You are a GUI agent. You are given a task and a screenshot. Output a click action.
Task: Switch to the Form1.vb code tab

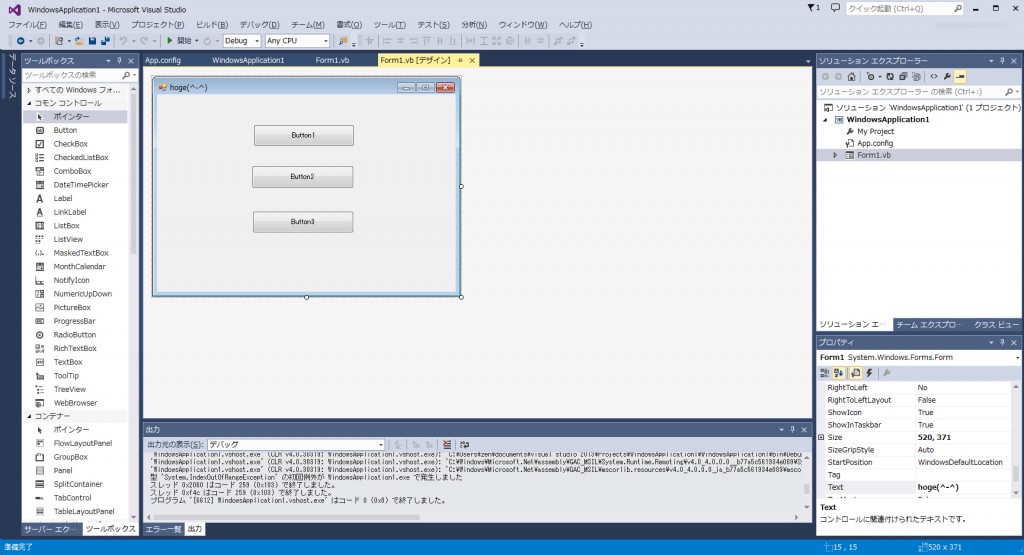pyautogui.click(x=332, y=60)
